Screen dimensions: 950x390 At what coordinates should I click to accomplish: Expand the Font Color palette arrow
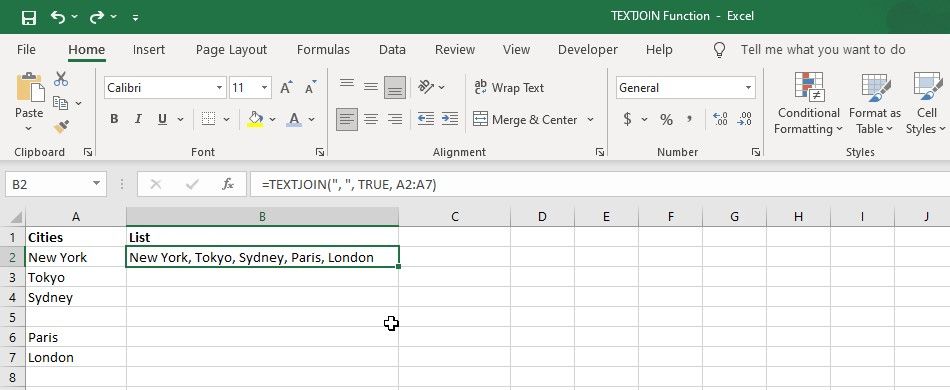click(x=312, y=120)
